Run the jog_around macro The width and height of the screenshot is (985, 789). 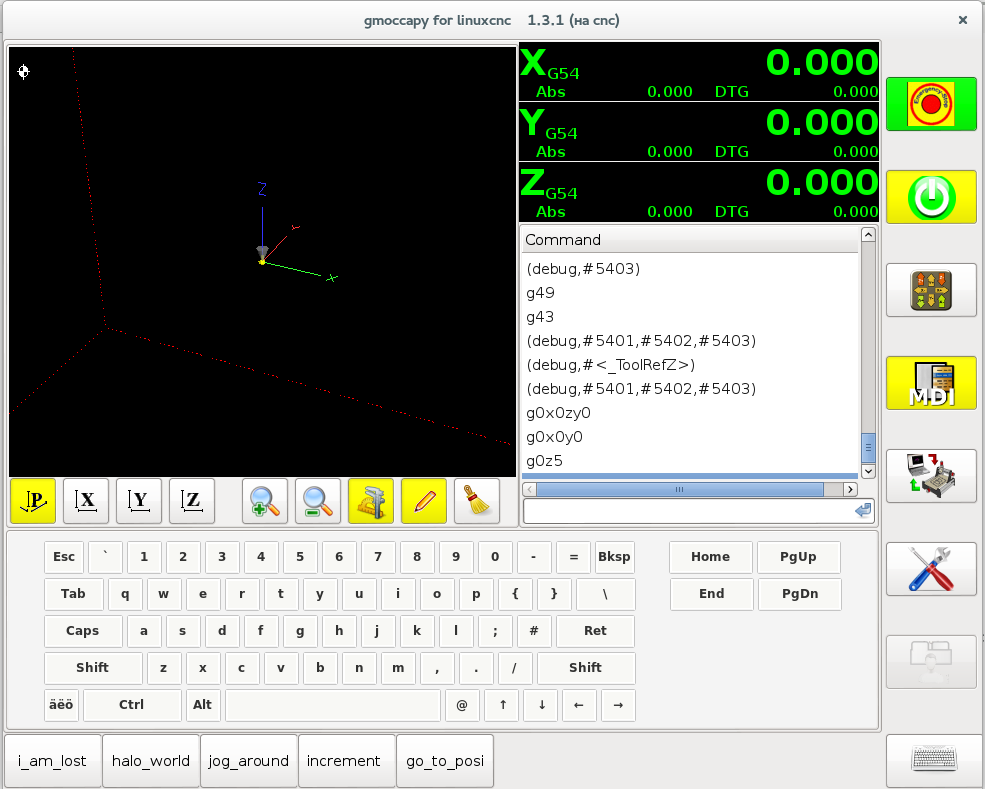click(x=249, y=761)
